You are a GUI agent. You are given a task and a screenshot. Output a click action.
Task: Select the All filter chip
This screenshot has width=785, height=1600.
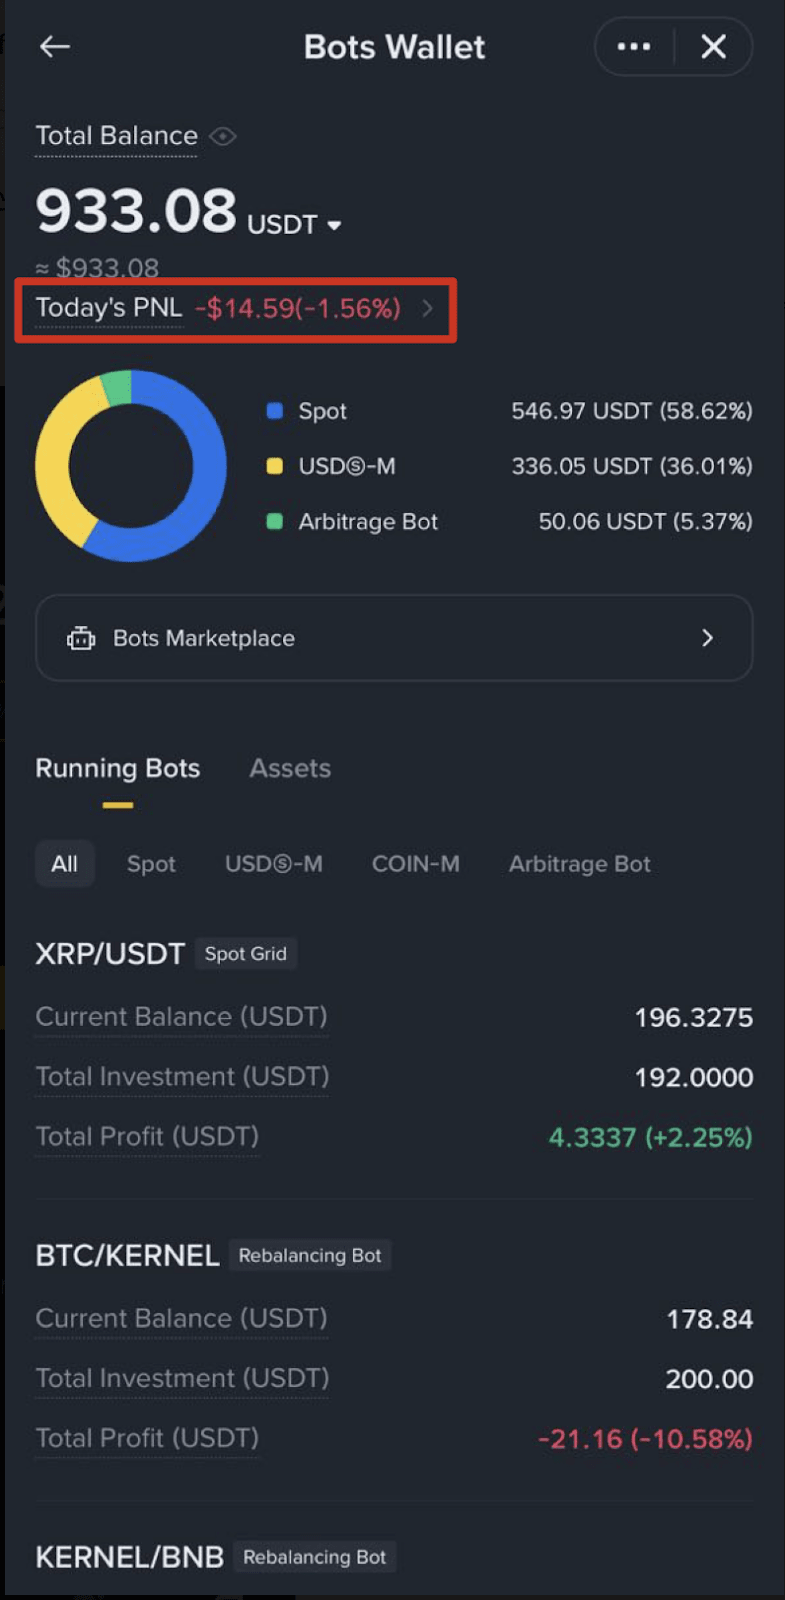65,864
